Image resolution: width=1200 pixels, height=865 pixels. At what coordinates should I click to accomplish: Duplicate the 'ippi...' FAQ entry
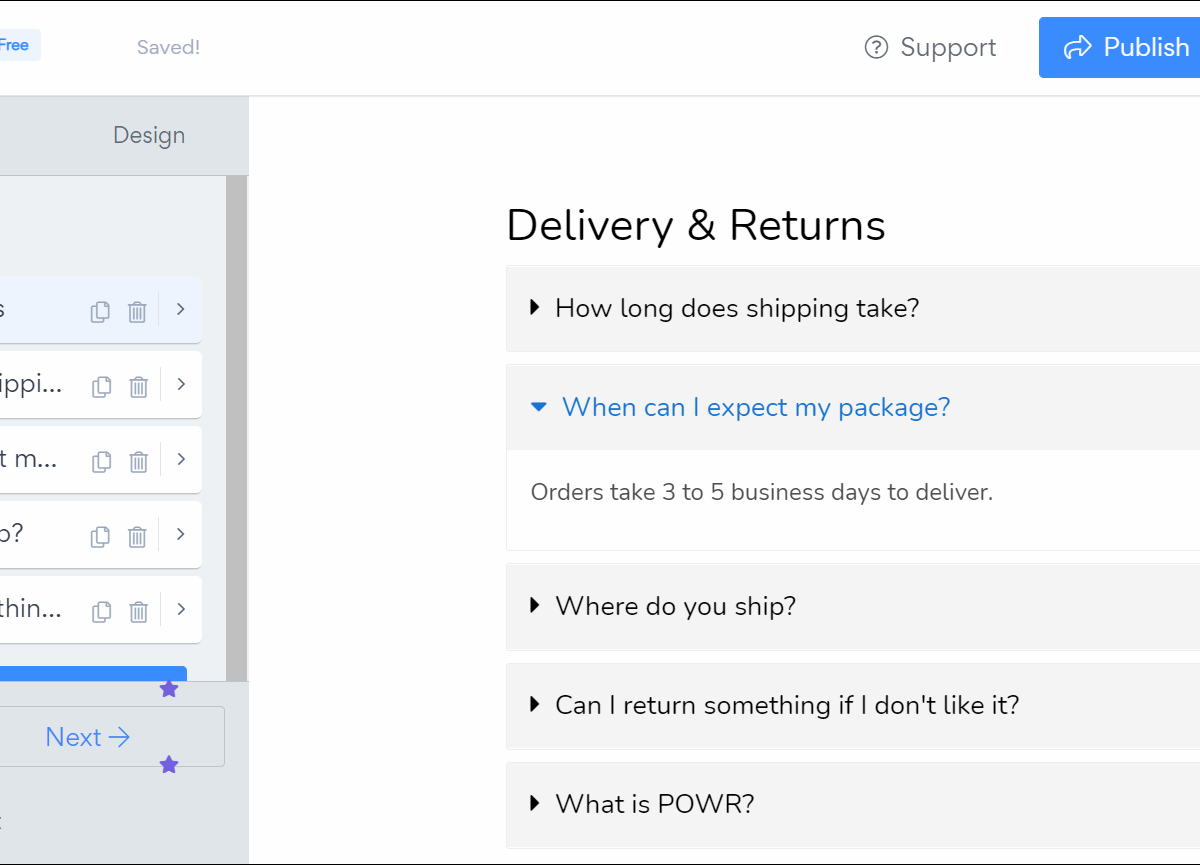(101, 386)
